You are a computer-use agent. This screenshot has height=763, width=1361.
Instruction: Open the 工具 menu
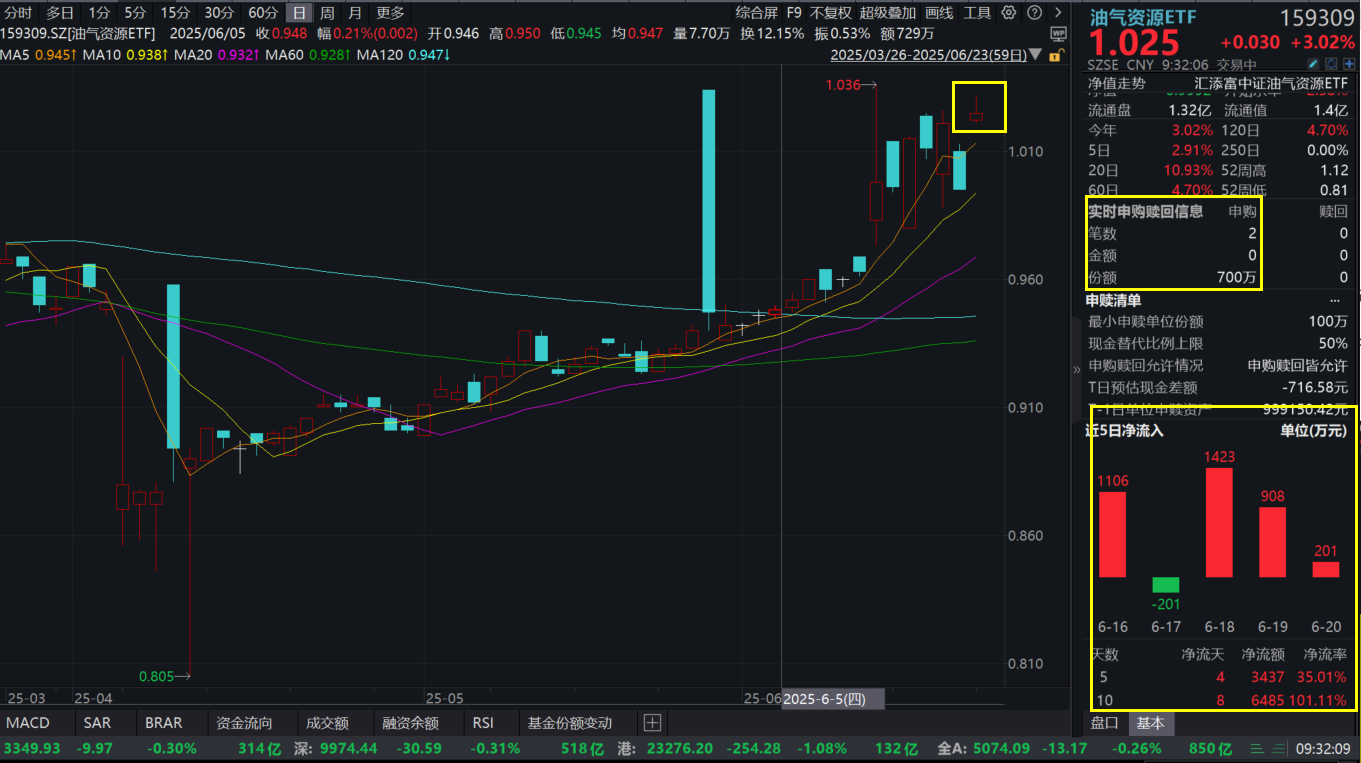coord(977,12)
